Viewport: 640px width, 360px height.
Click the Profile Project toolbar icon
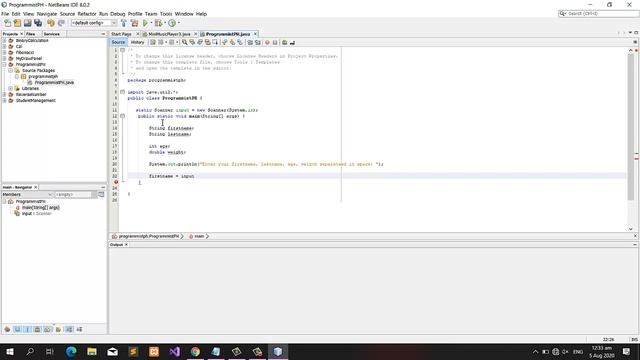click(x=172, y=23)
